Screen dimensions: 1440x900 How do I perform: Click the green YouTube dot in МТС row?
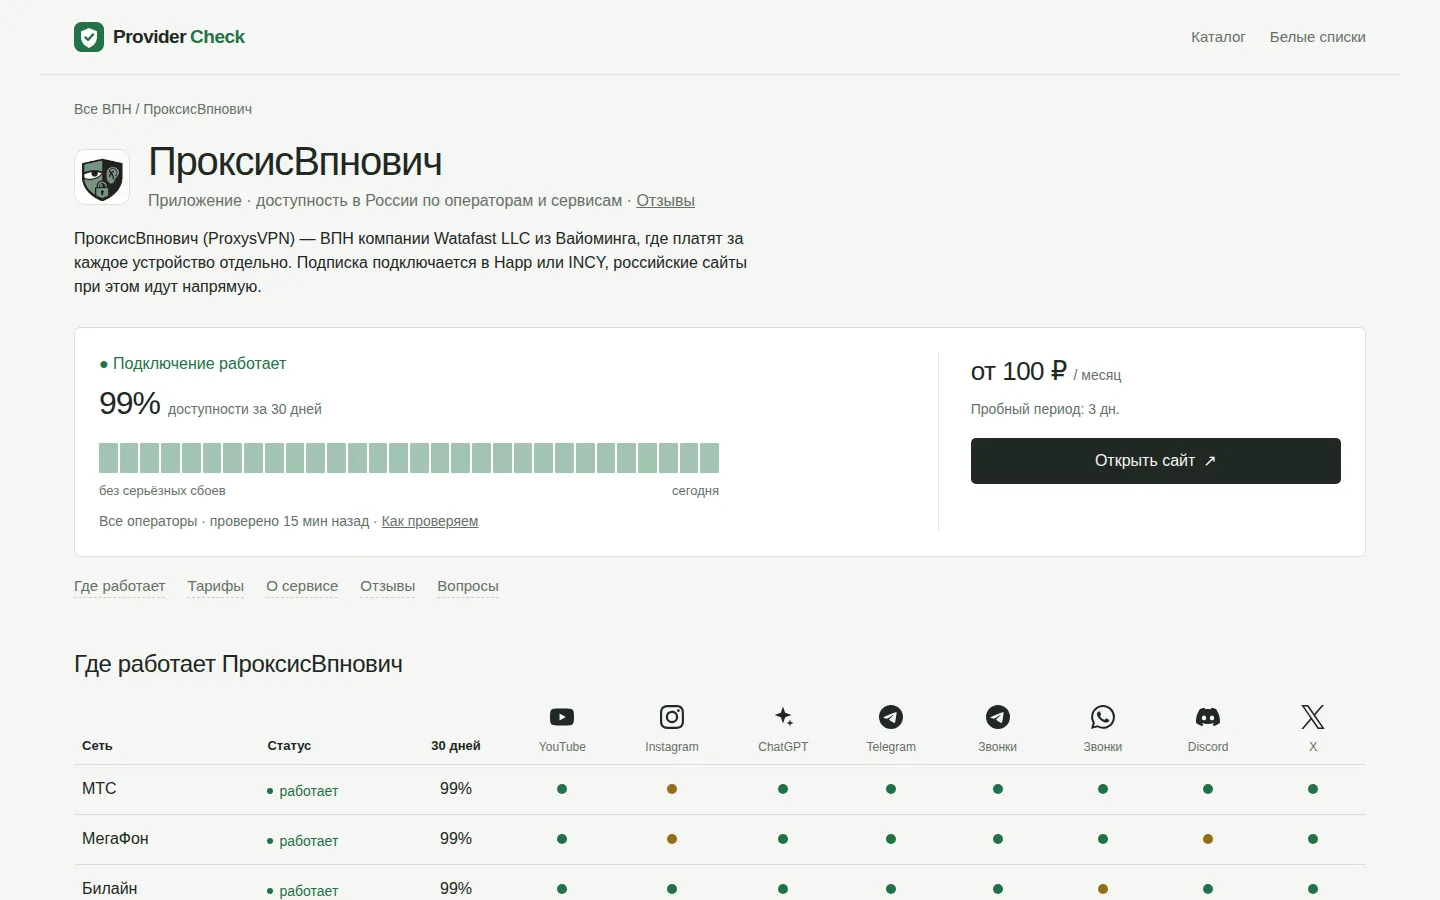coord(562,789)
